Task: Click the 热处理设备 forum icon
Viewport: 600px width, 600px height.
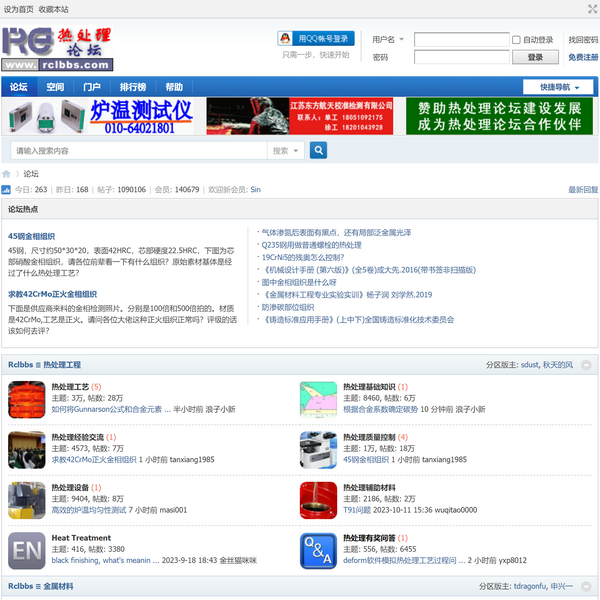Action: click(x=26, y=499)
